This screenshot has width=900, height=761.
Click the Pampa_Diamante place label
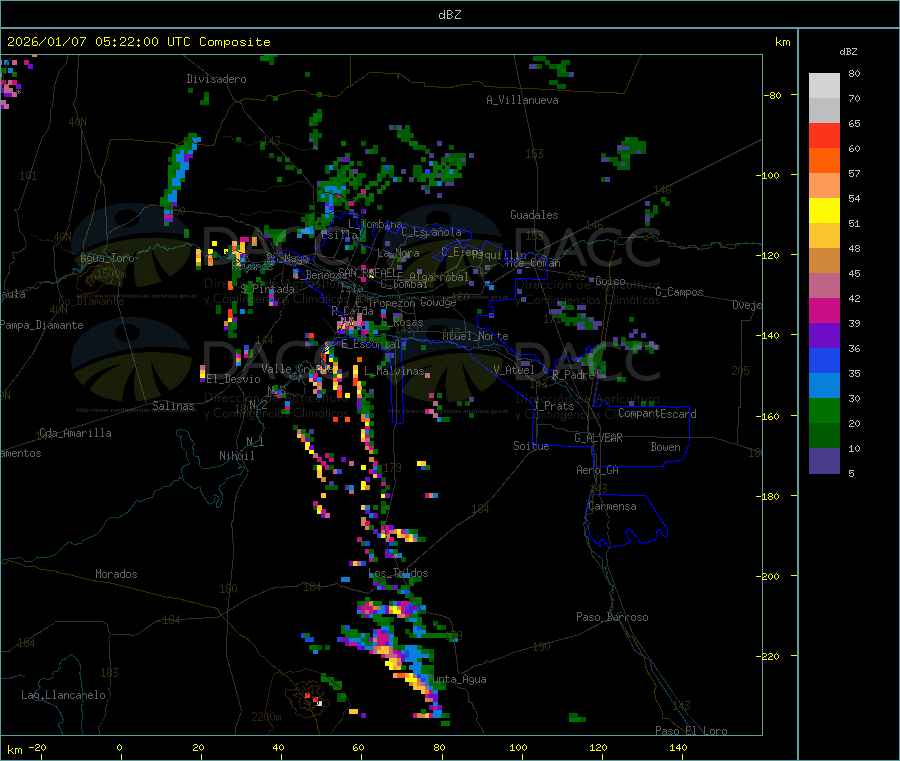pos(42,325)
